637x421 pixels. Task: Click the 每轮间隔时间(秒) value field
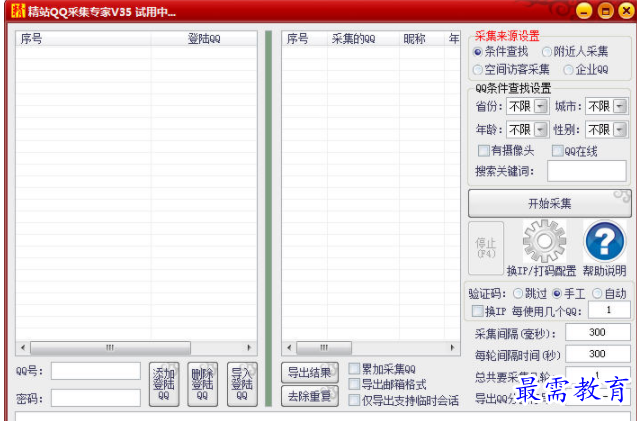tap(598, 354)
